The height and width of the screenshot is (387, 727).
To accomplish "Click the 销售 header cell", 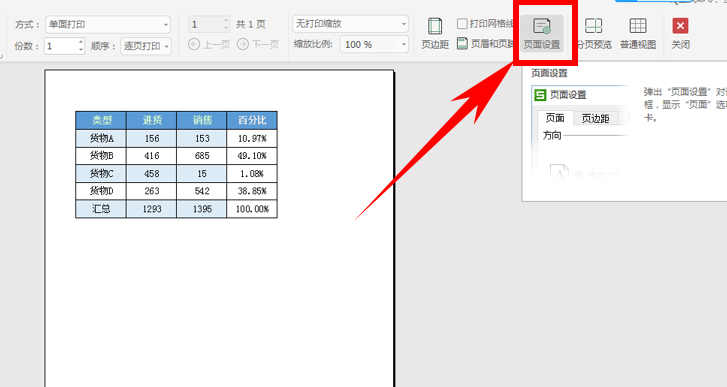I will 202,121.
